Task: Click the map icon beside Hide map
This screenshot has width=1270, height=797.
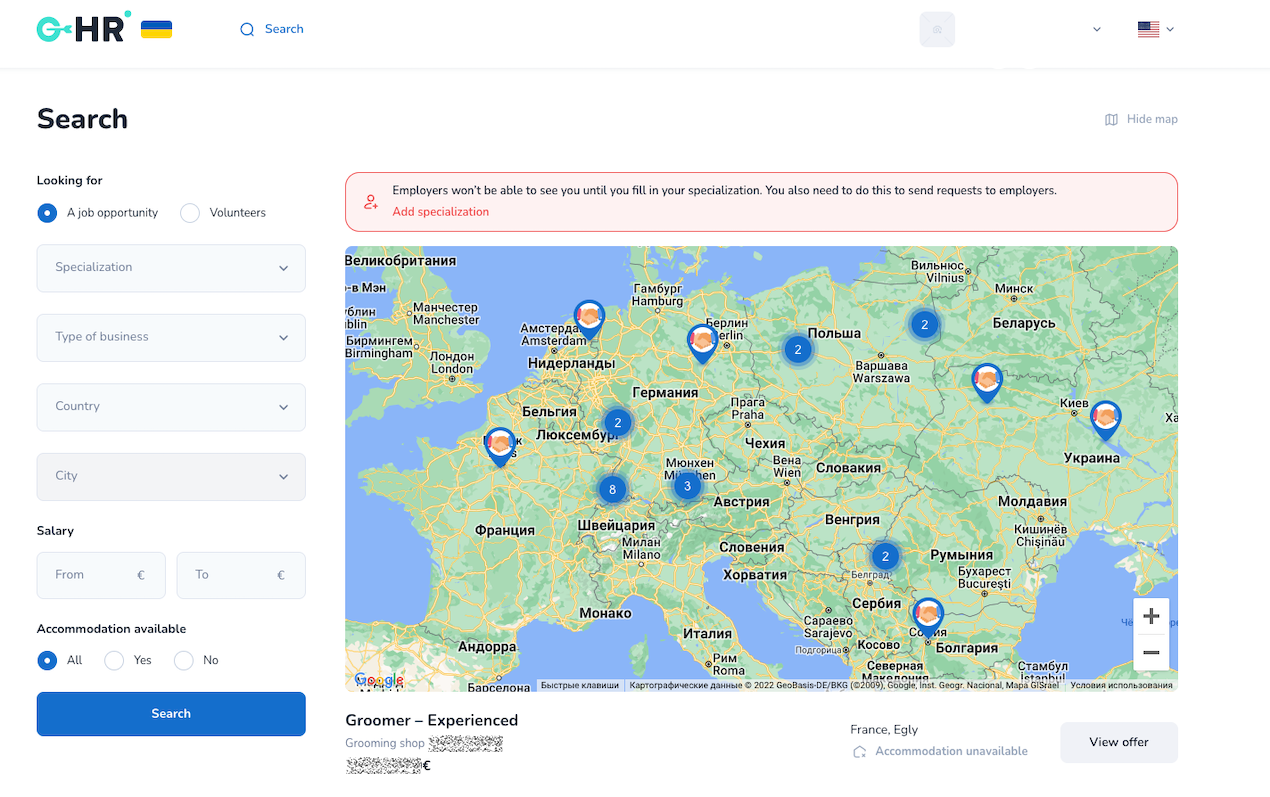Action: click(1111, 120)
